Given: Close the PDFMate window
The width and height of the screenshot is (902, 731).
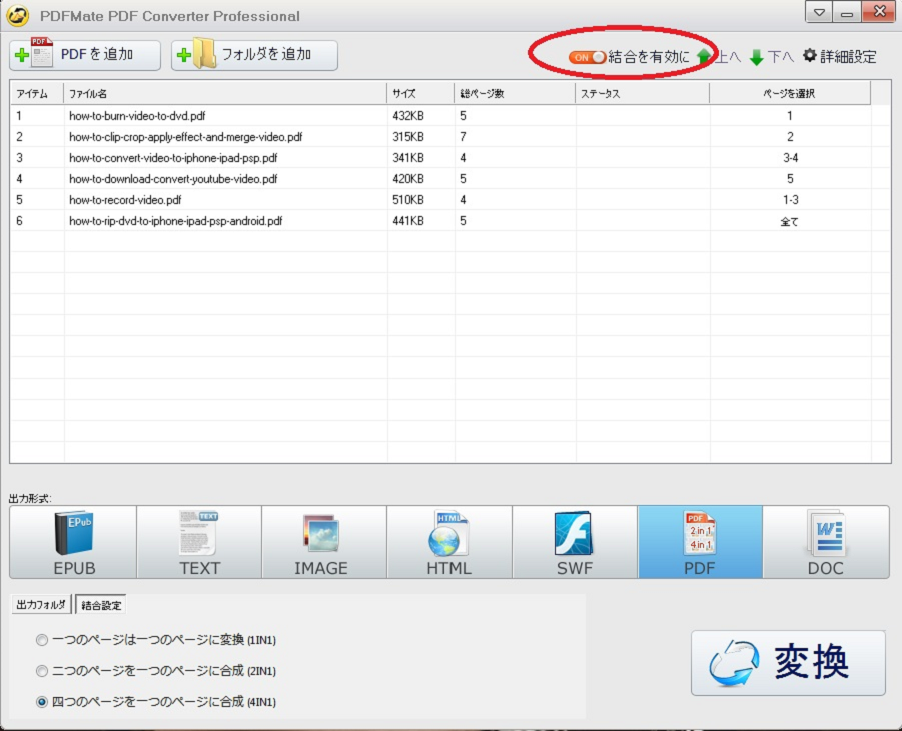Looking at the screenshot, I should tap(878, 12).
